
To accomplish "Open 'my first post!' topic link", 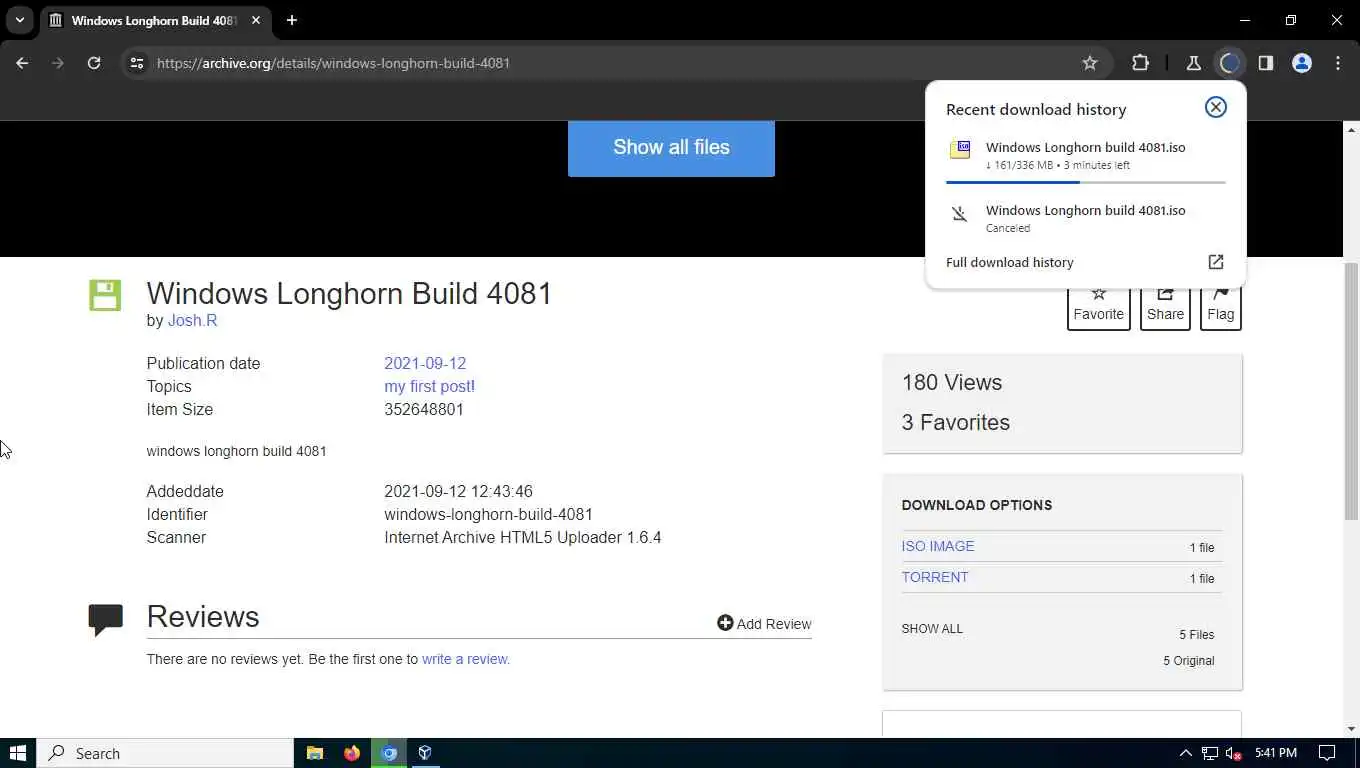I will point(429,386).
